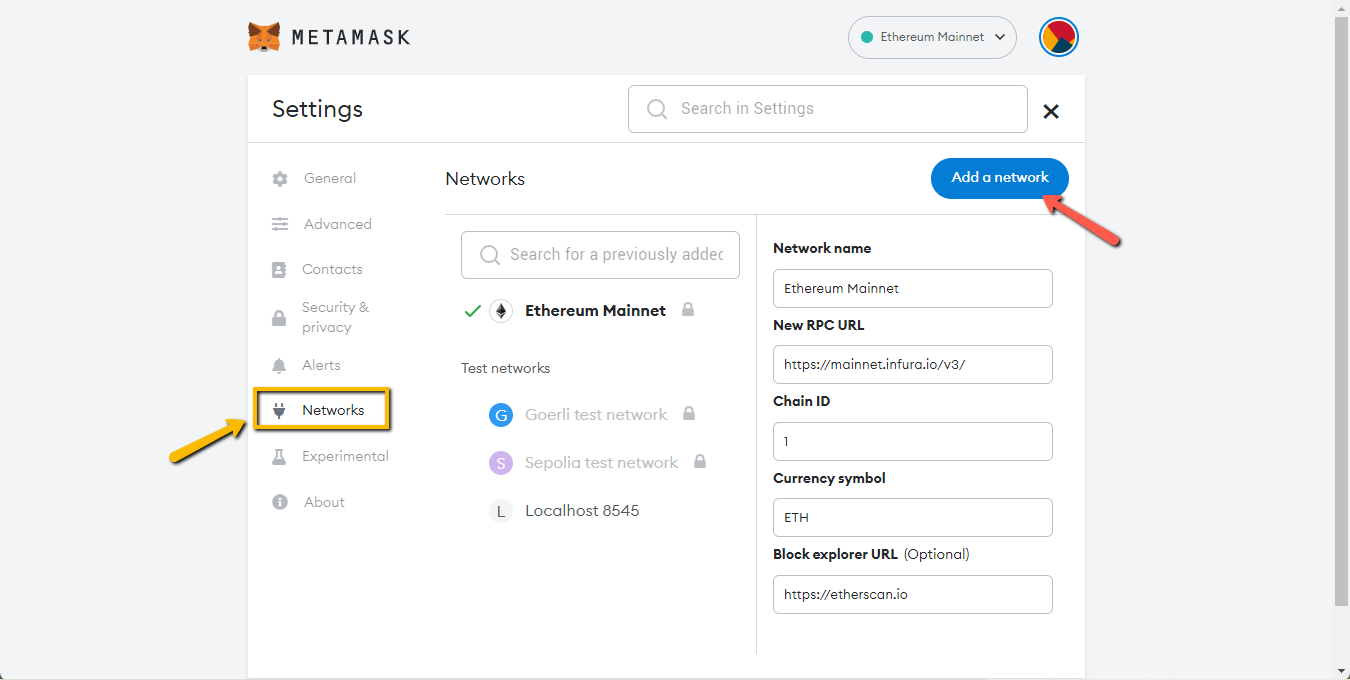Click the lock icon beside Goerli

click(x=689, y=413)
